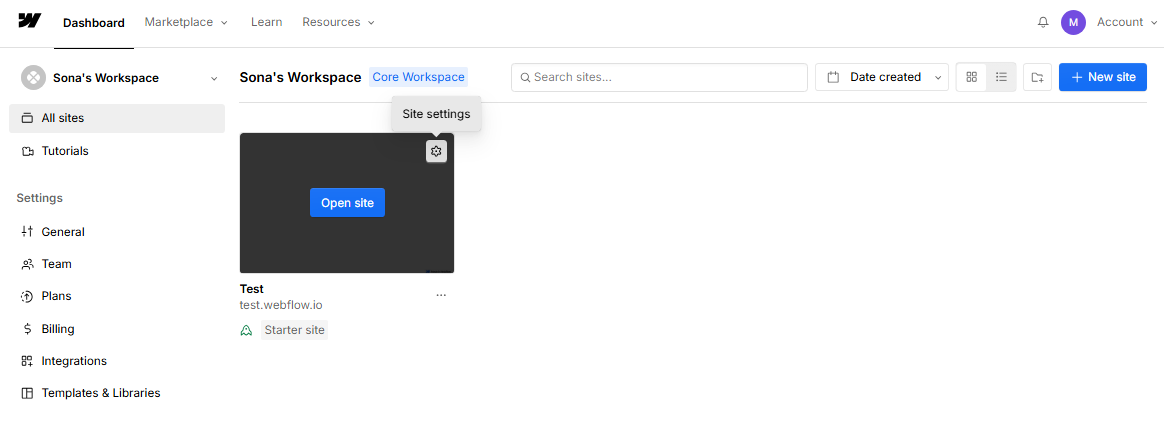1164x422 pixels.
Task: Click the calendar icon in sort control
Action: (x=833, y=77)
